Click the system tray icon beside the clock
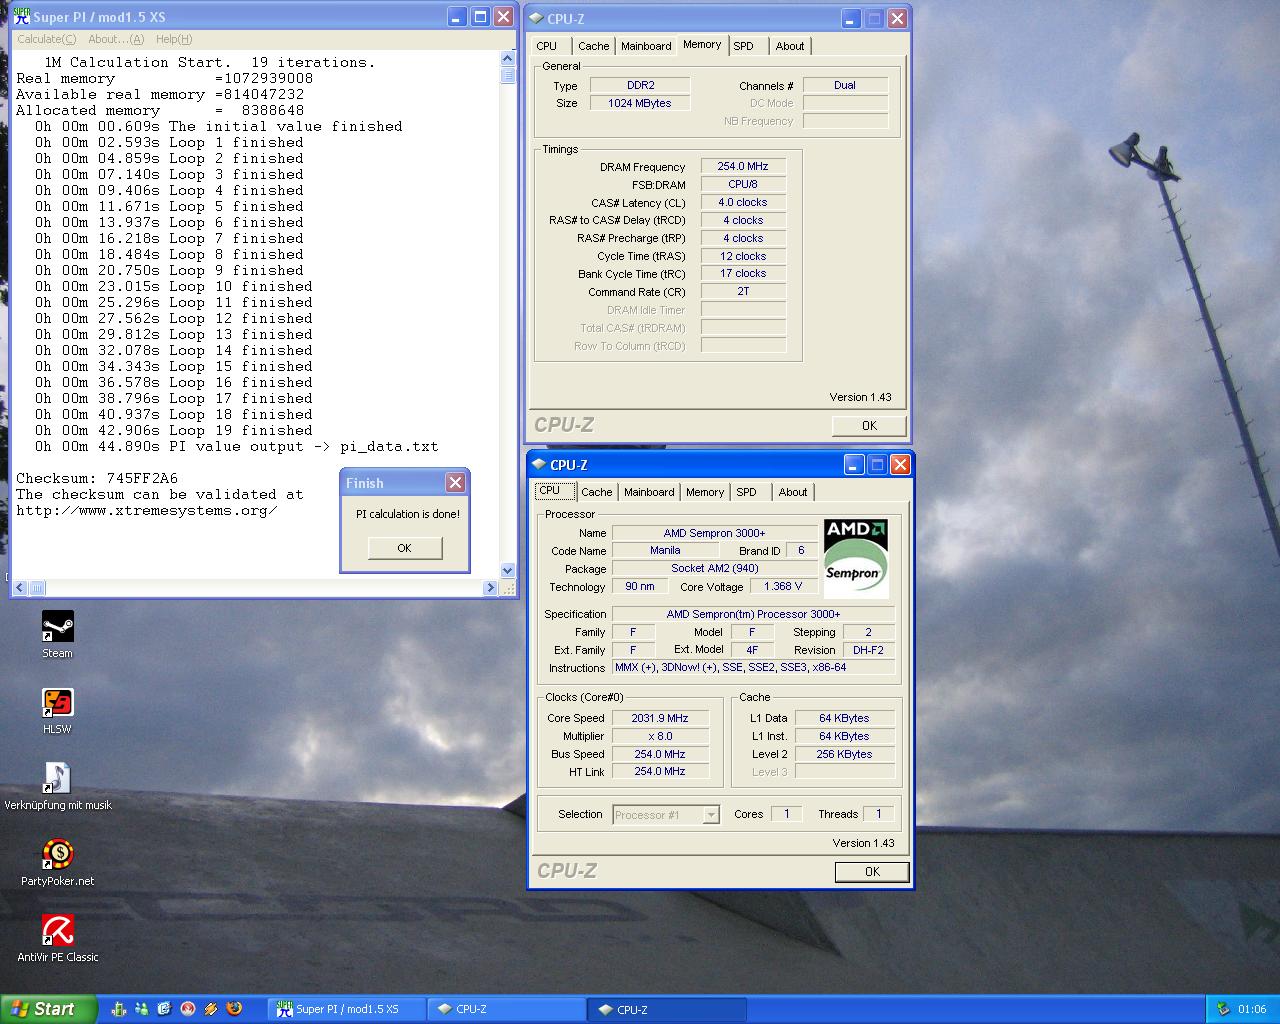1280x1024 pixels. point(1222,1009)
